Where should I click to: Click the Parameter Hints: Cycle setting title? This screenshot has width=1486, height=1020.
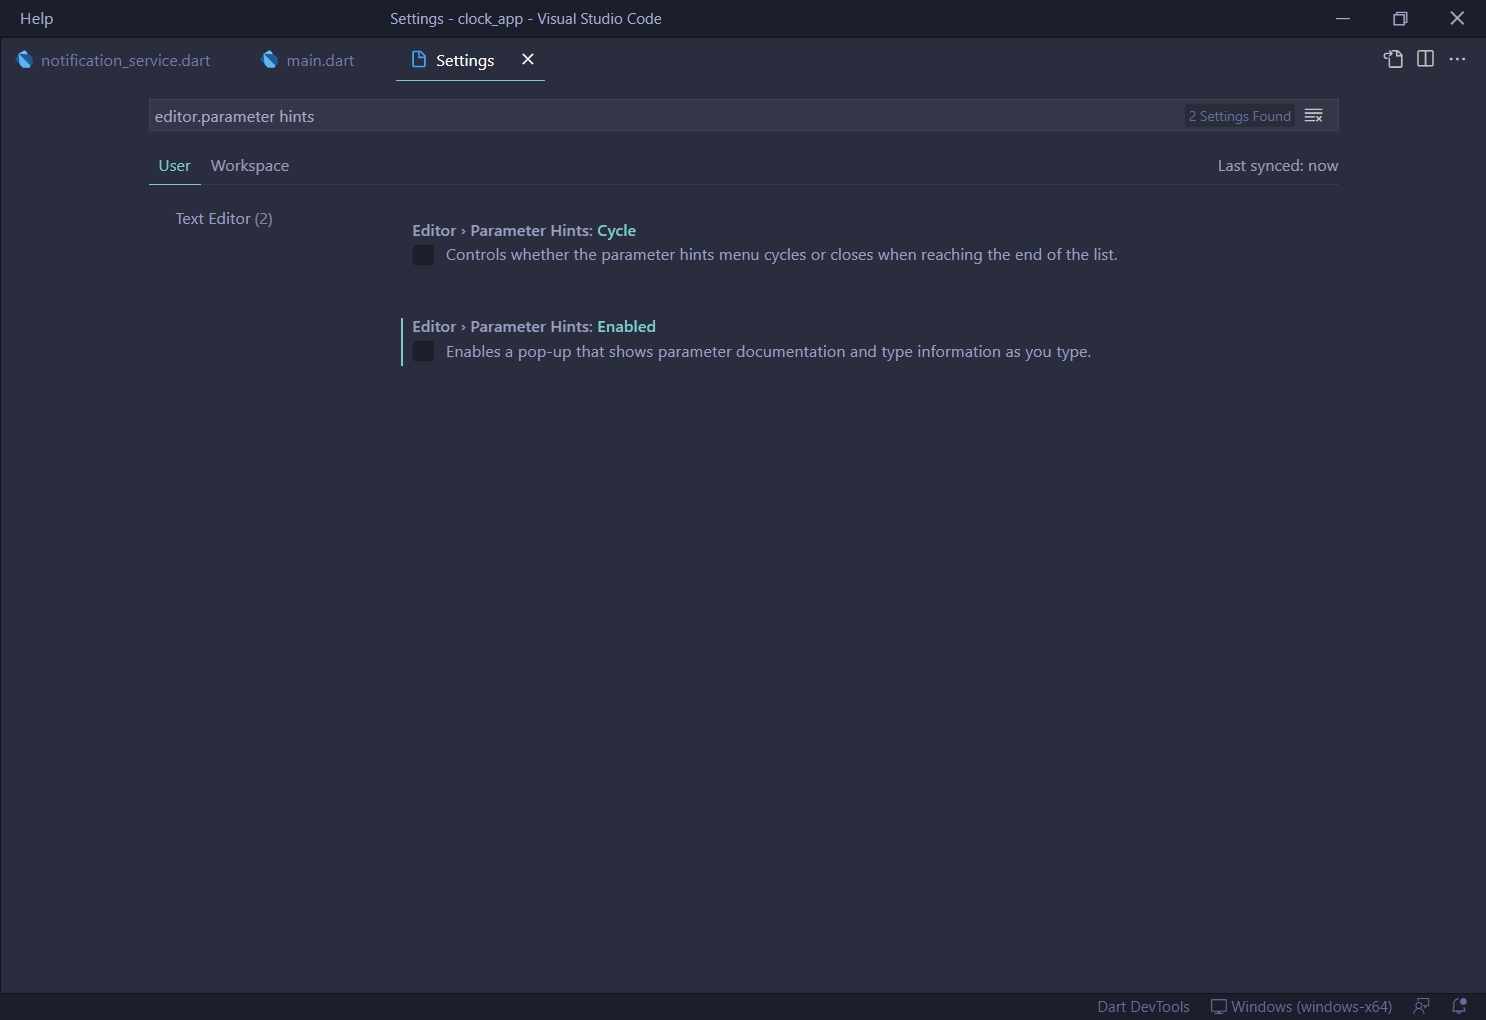(524, 230)
